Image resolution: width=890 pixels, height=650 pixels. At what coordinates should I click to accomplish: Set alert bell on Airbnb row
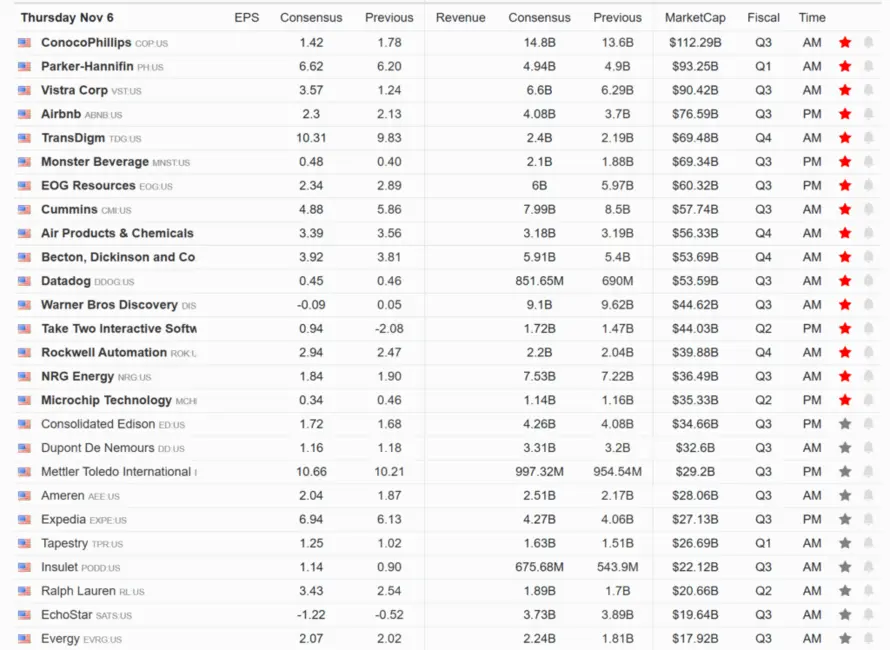coord(868,114)
